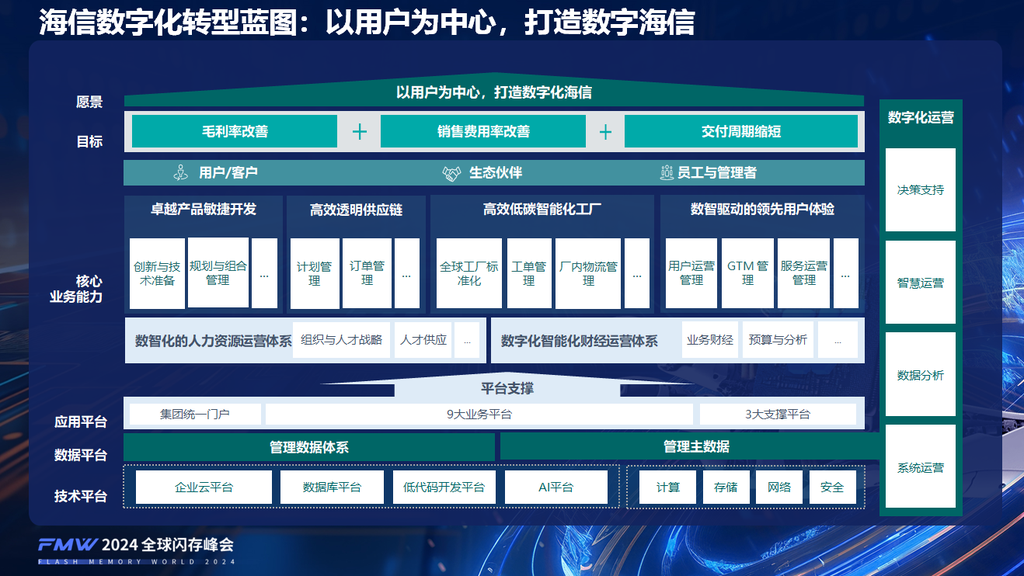Click the 服务运营管理 box

tap(803, 273)
